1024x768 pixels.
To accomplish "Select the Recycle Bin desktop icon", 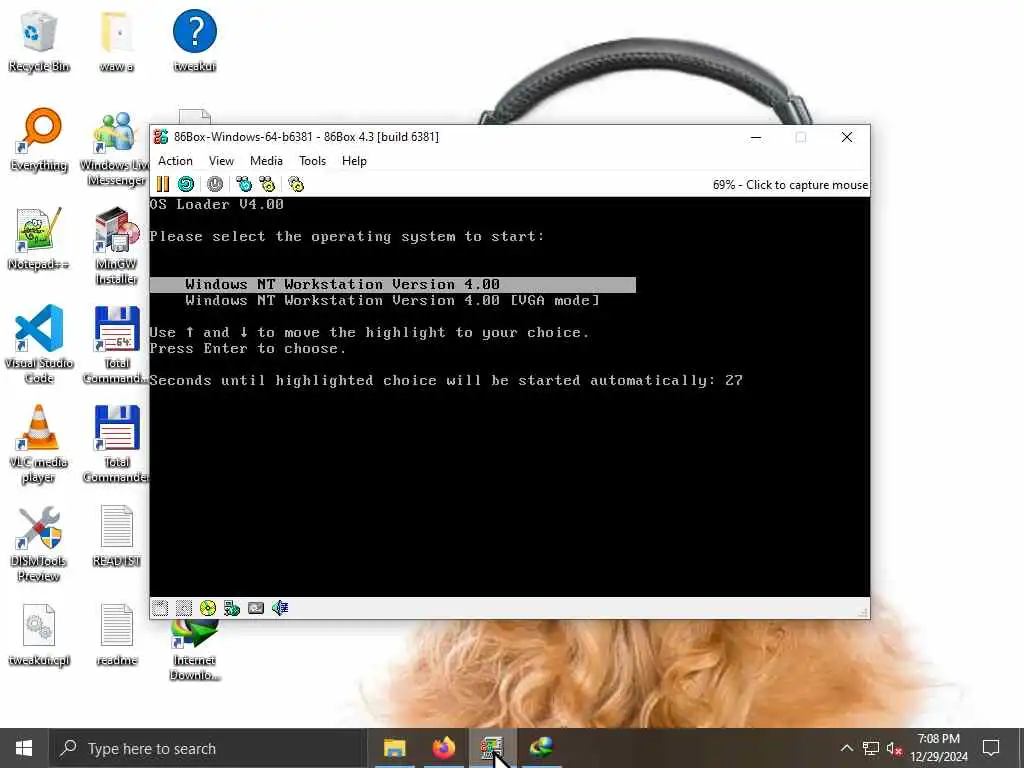I will coord(39,41).
